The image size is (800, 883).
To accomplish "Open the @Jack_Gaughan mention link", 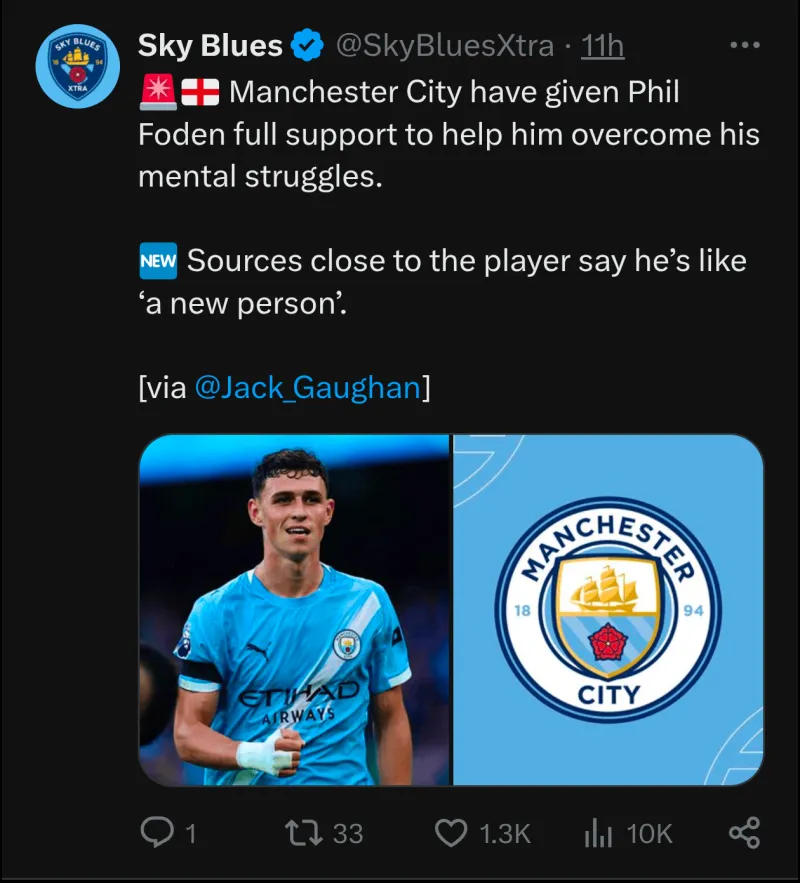I will 306,387.
